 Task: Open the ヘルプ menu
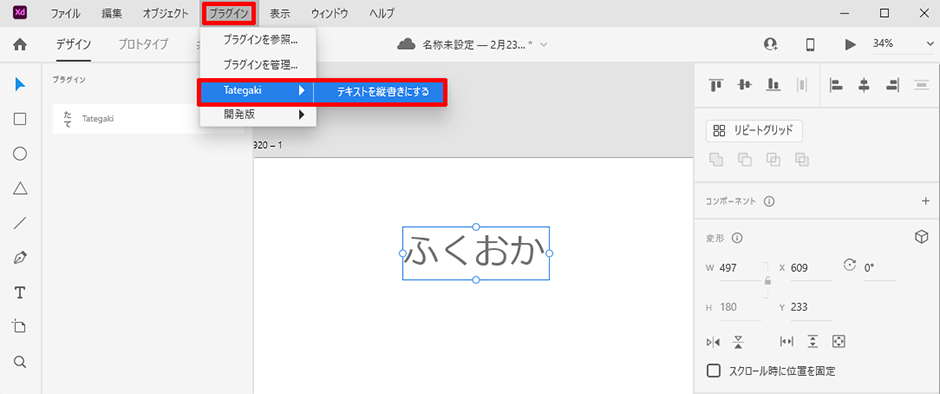(382, 13)
